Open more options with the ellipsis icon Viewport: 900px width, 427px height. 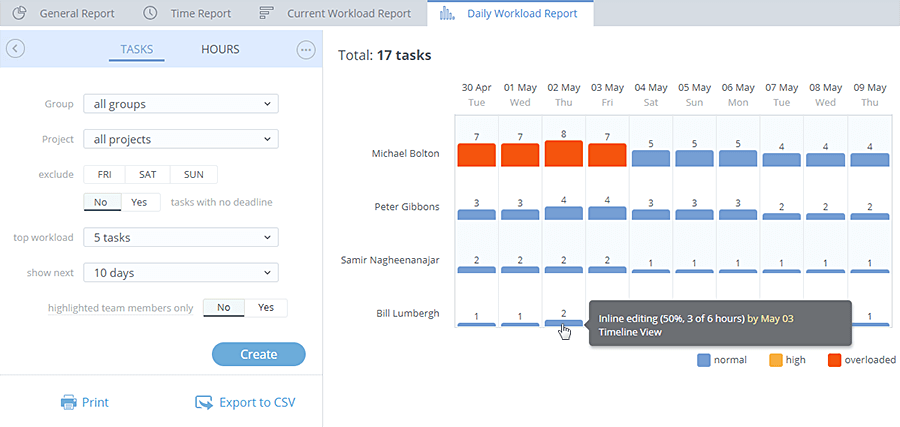(306, 49)
